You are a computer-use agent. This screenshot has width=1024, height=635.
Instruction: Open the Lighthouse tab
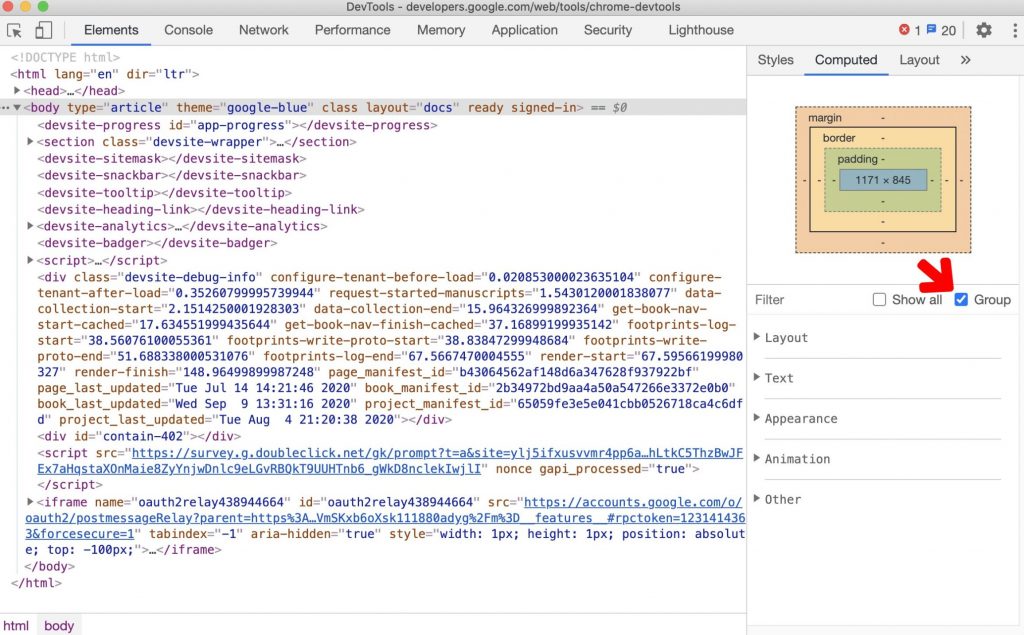(701, 30)
